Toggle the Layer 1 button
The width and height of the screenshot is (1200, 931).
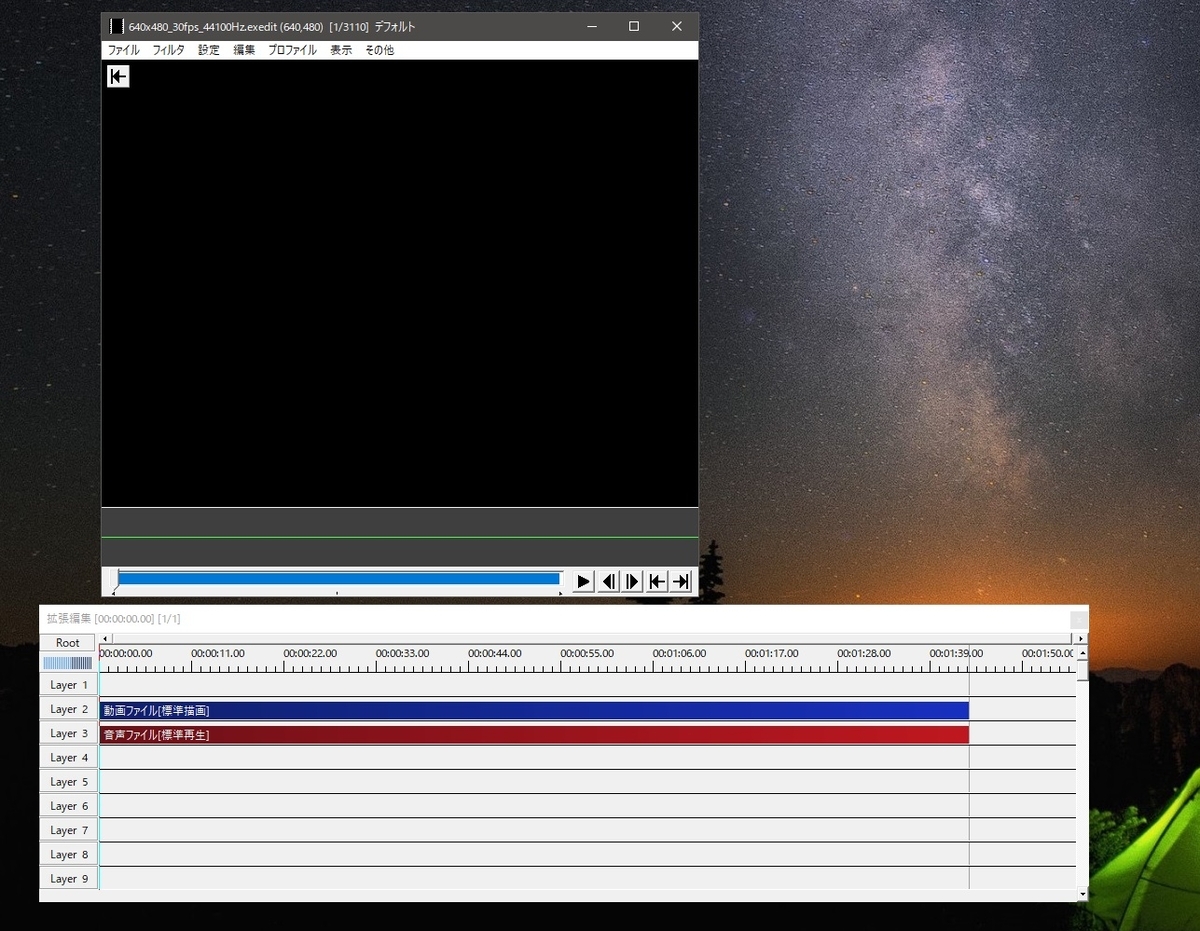pos(69,685)
